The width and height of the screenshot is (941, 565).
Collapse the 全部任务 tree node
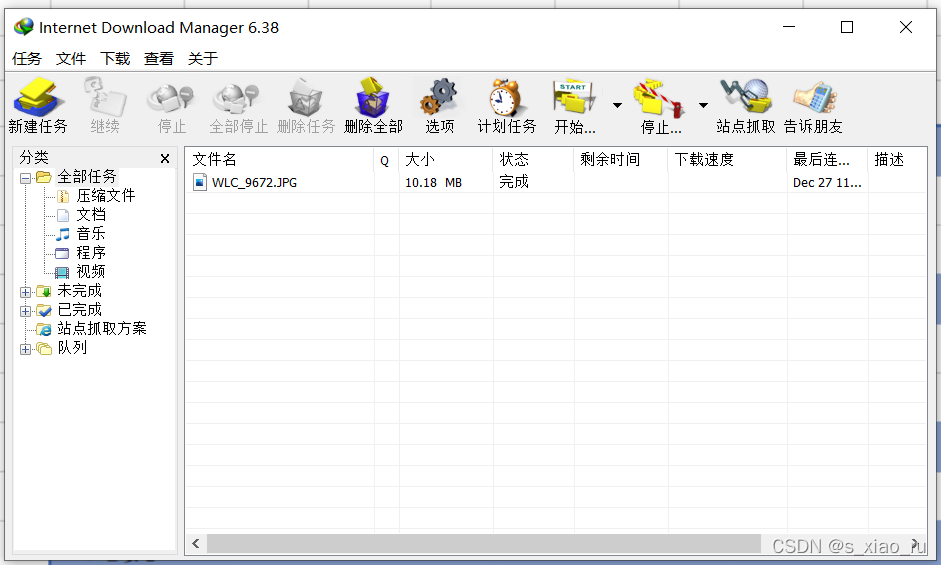[x=25, y=178]
